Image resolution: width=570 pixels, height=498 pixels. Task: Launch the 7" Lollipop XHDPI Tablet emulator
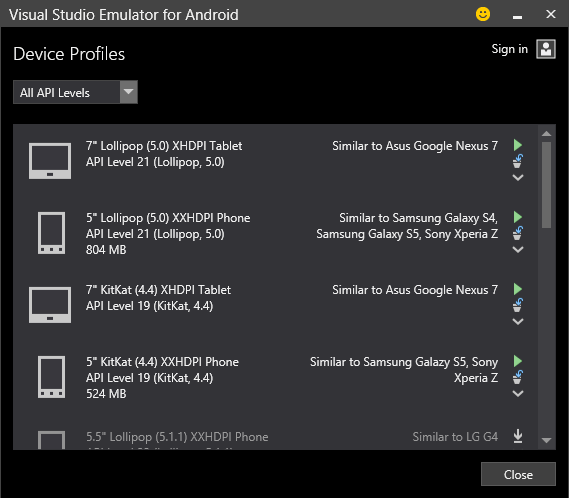[518, 145]
